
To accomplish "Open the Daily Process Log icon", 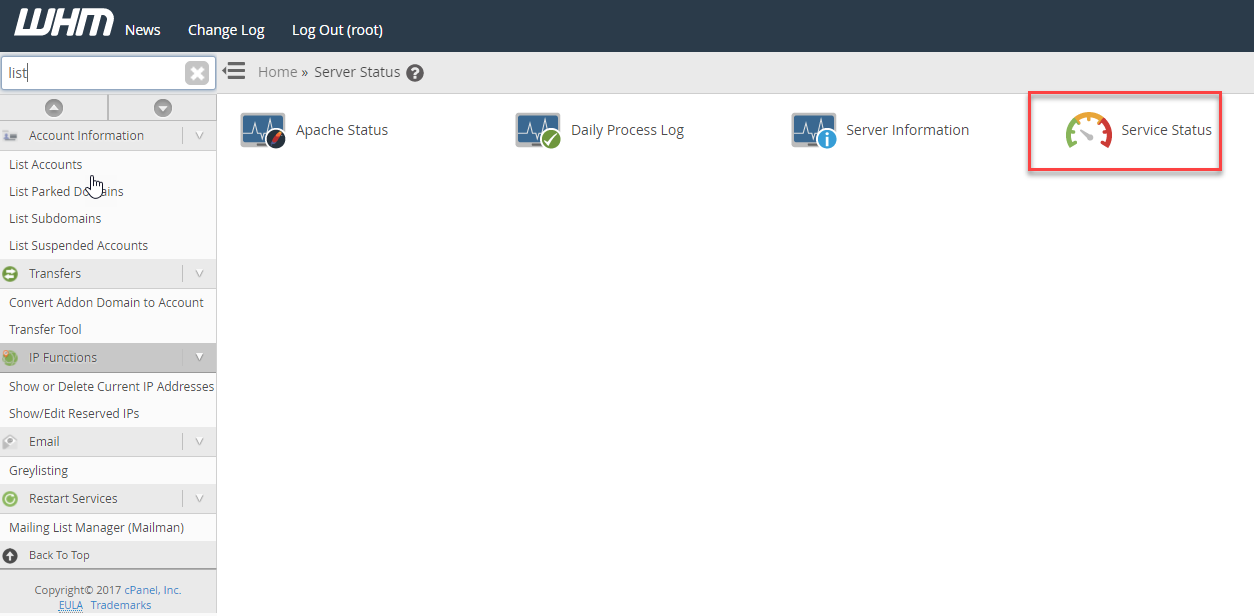I will (538, 131).
